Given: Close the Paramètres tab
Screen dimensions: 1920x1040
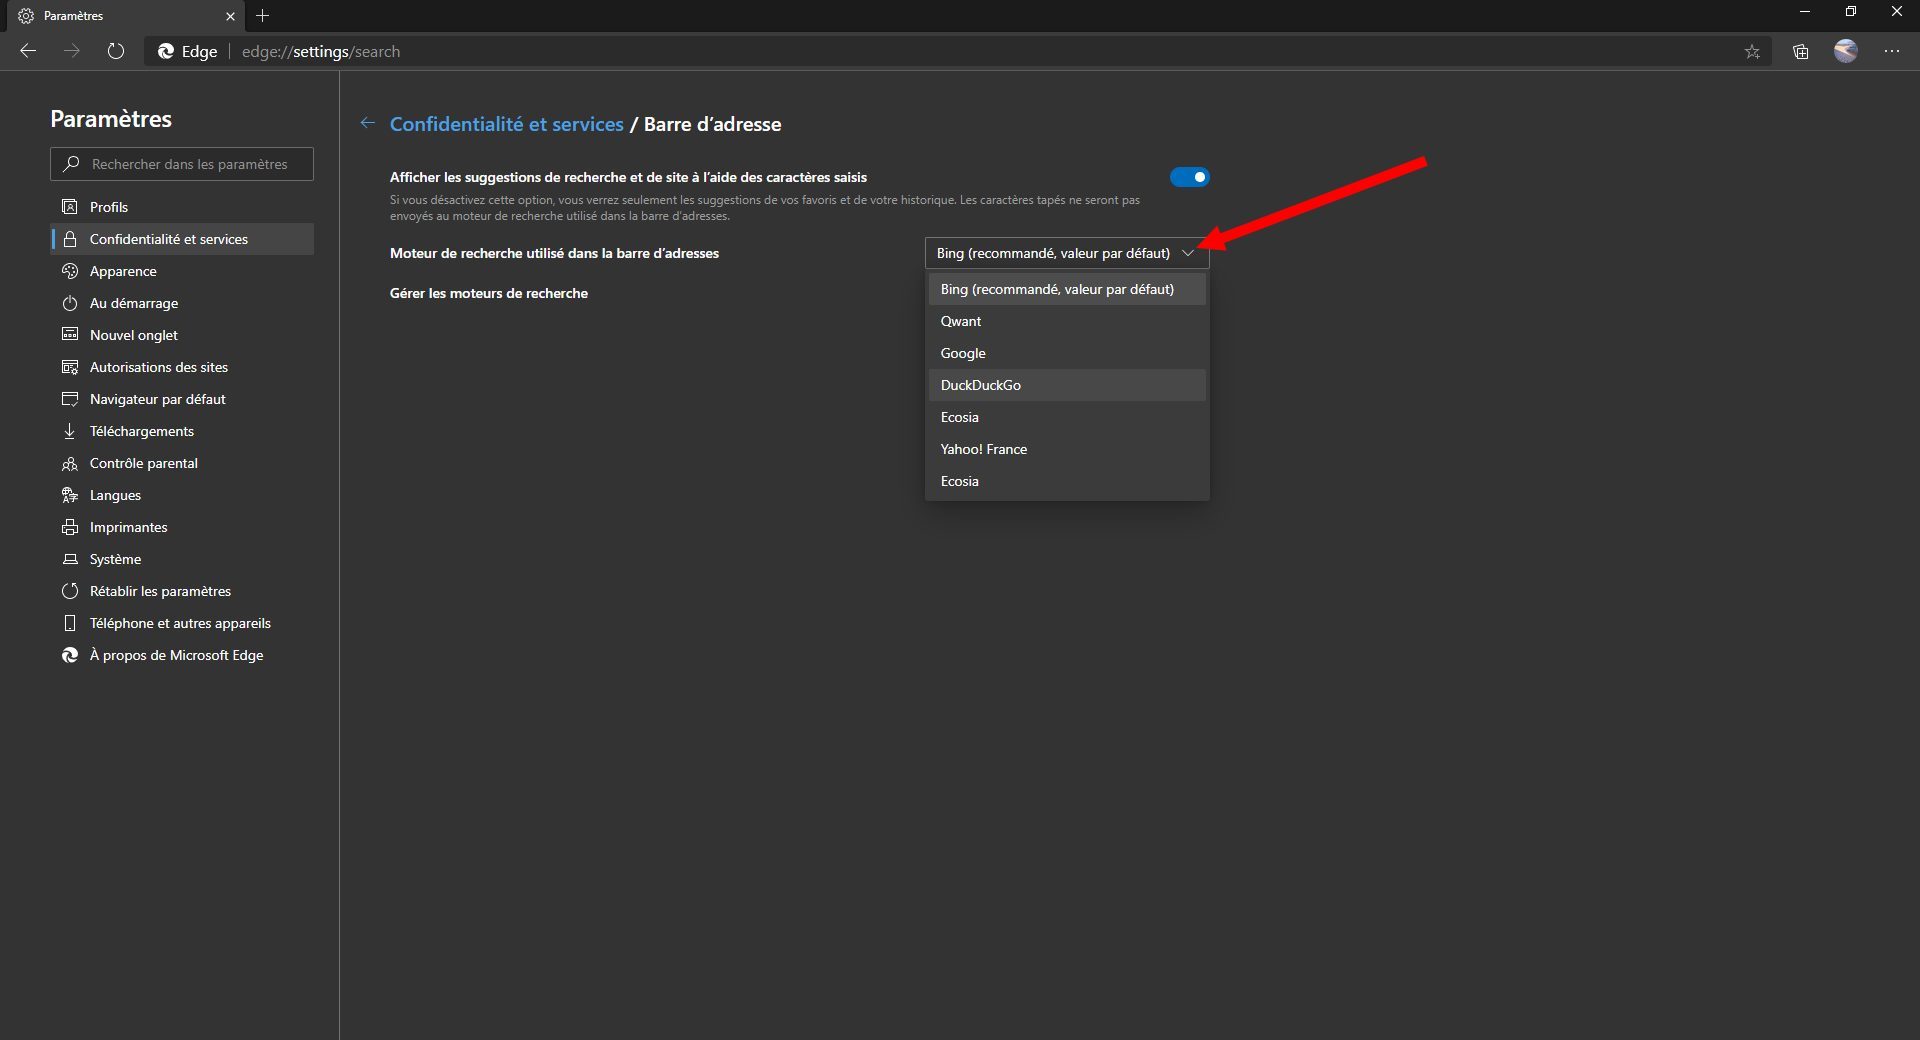Looking at the screenshot, I should pos(230,16).
